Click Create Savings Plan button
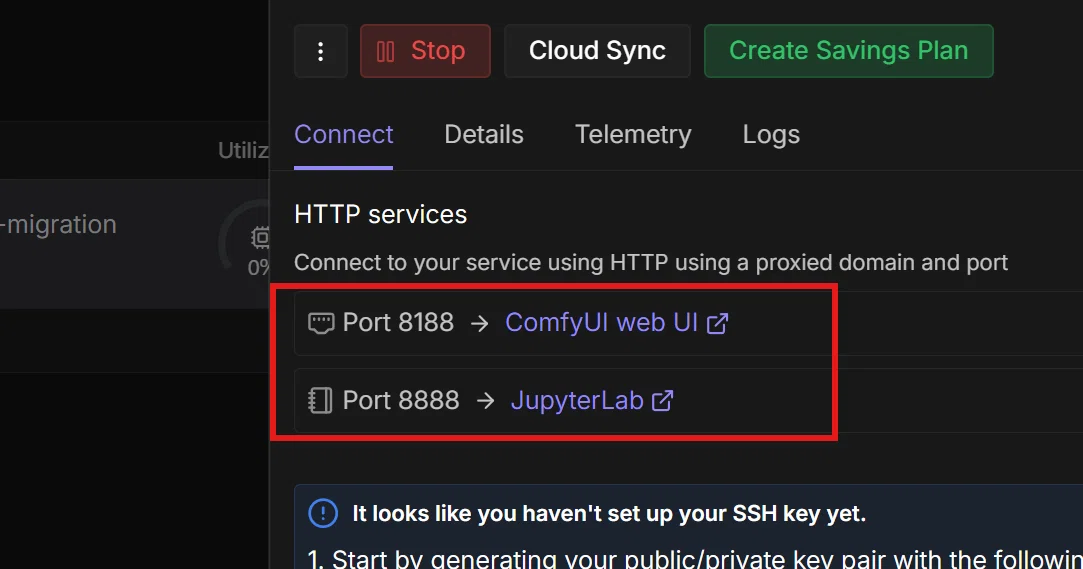 pos(848,51)
